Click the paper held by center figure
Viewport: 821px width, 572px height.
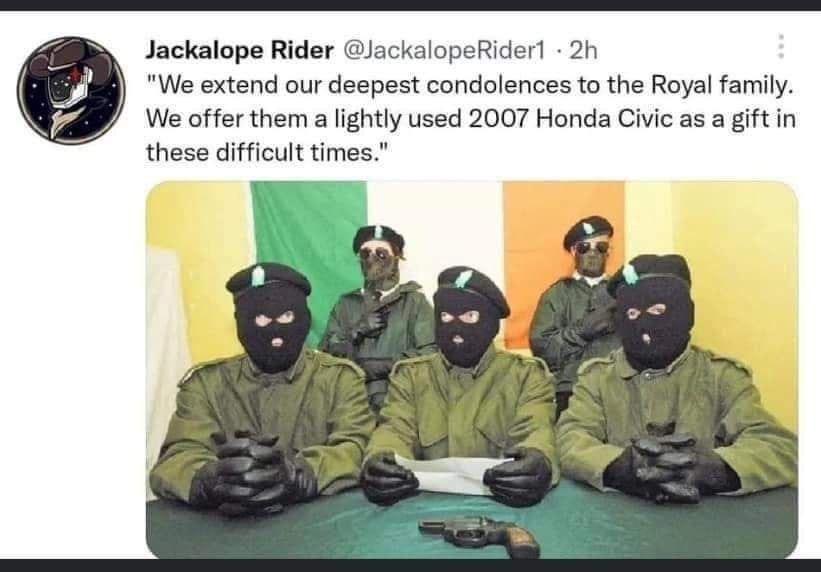[453, 473]
